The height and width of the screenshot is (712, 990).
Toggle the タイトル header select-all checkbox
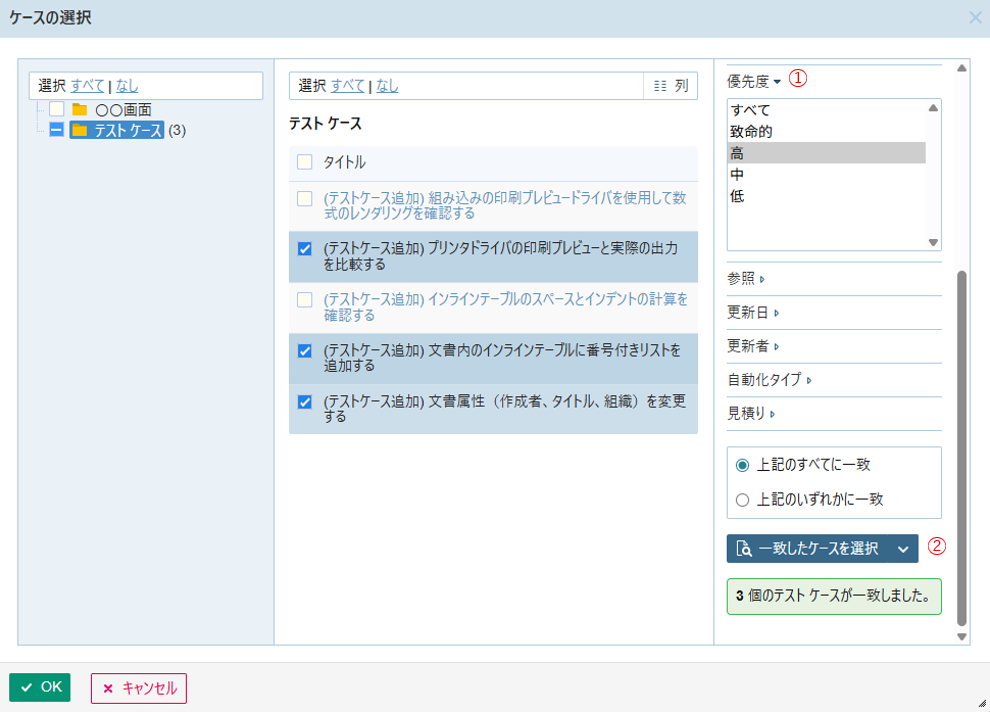[x=305, y=162]
